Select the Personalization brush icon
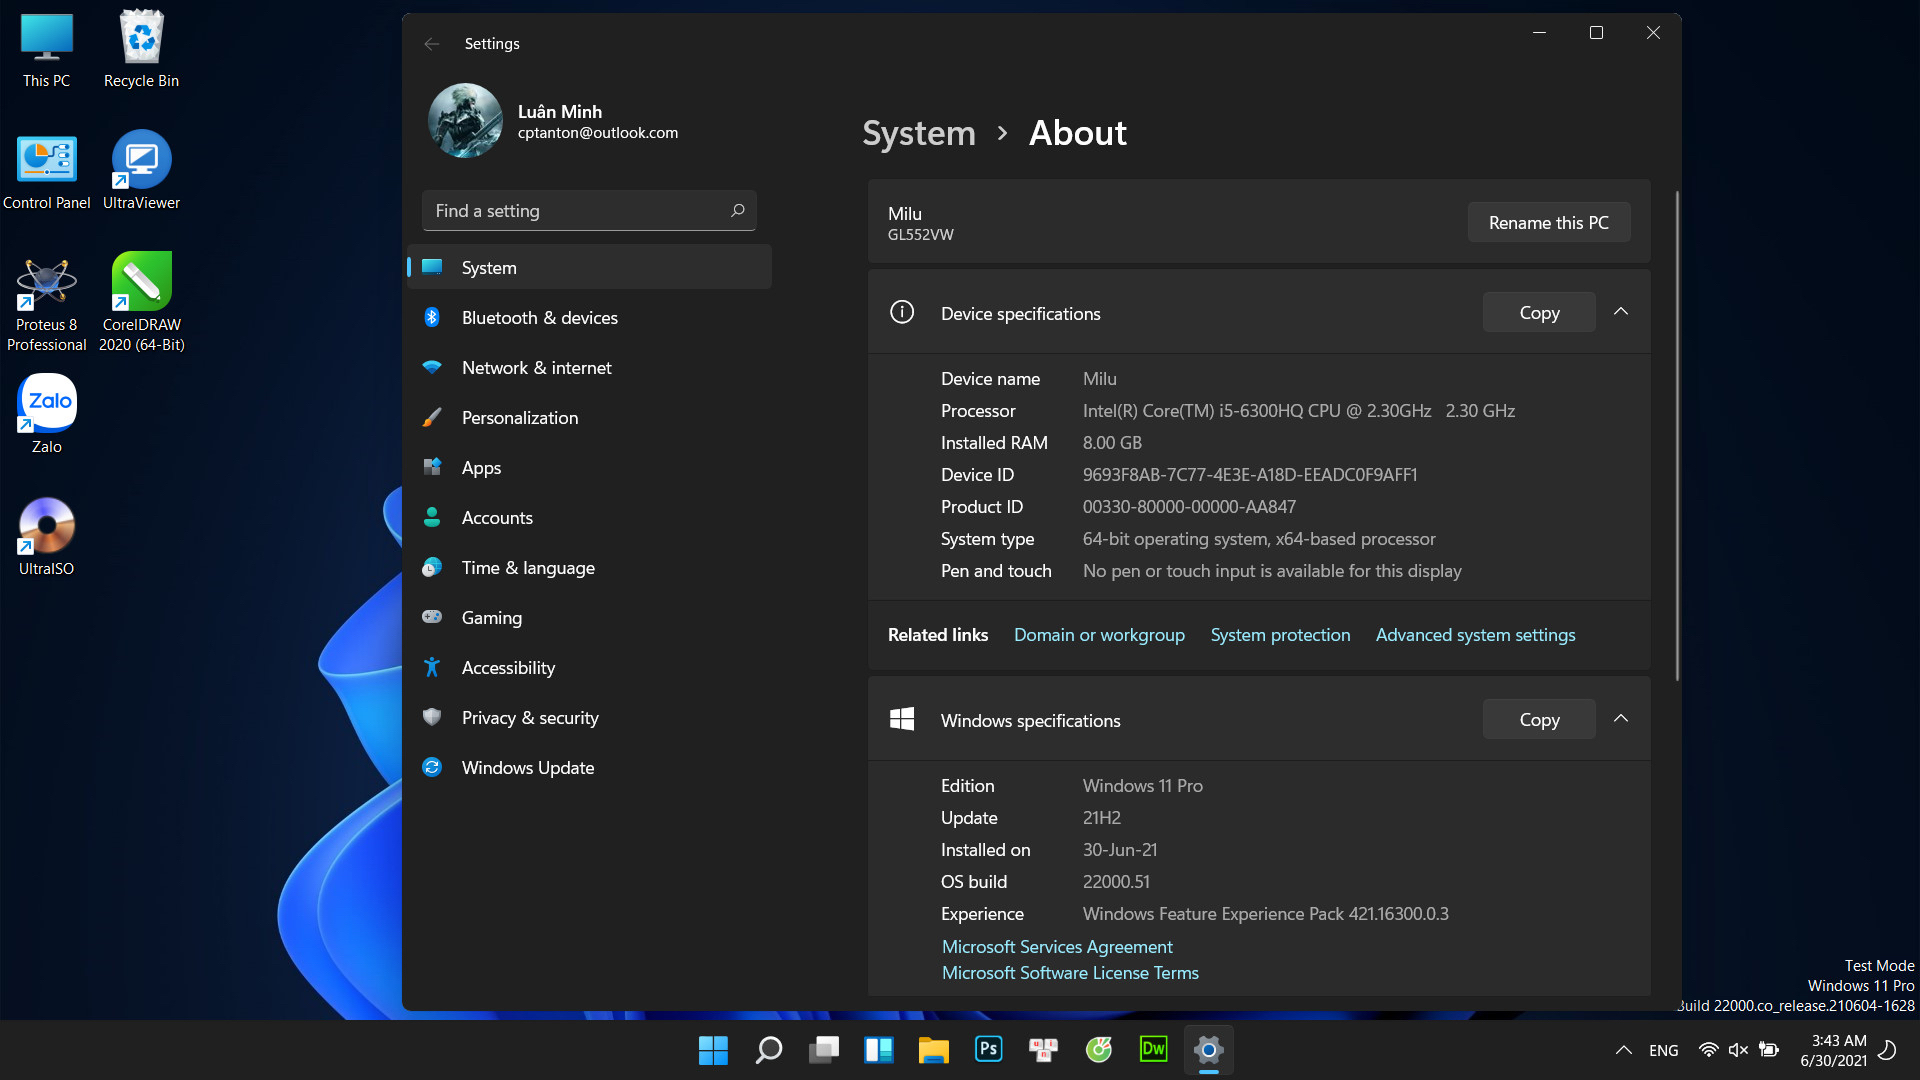1920x1080 pixels. pos(432,417)
